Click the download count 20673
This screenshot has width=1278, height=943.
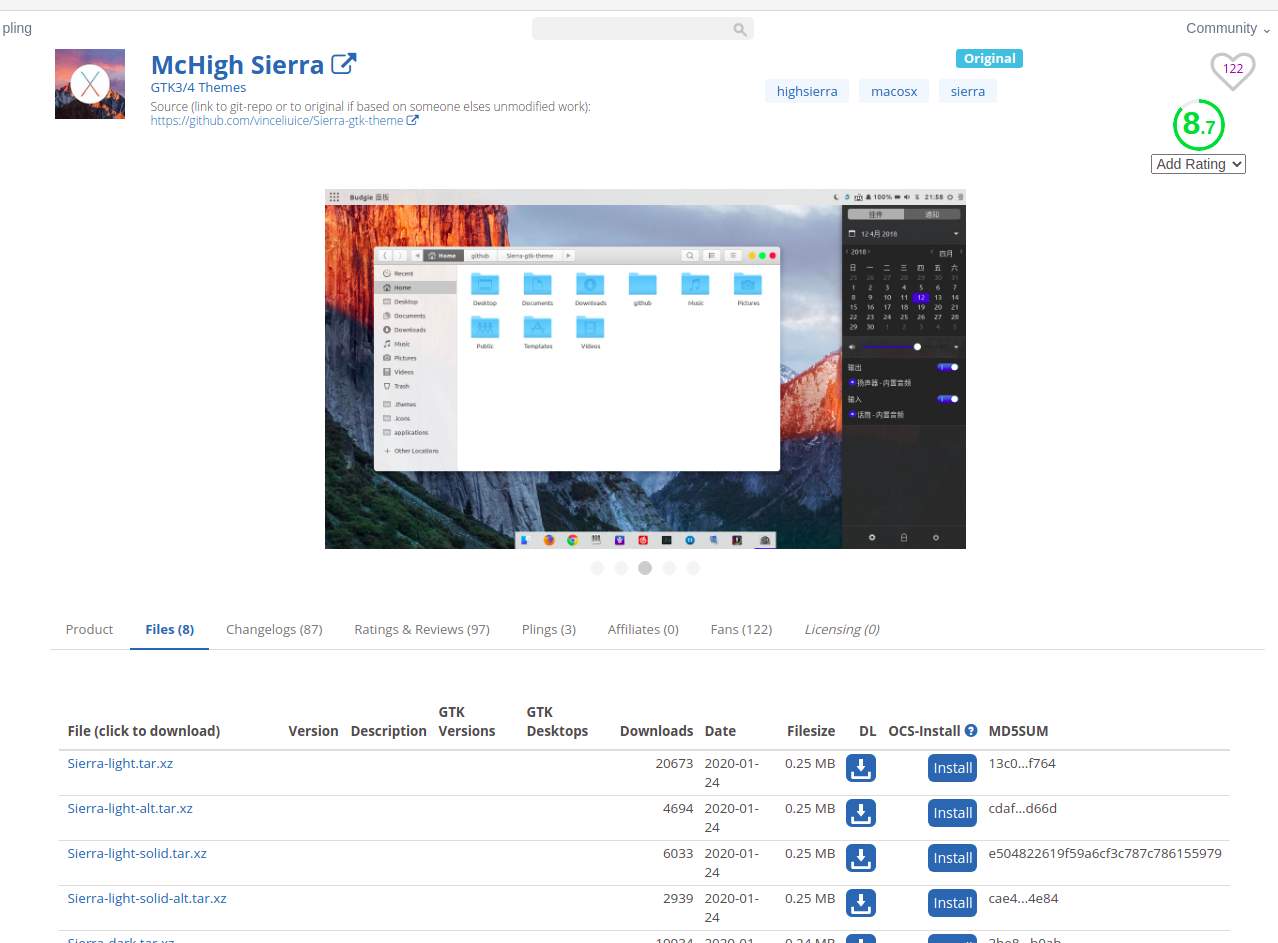point(674,763)
